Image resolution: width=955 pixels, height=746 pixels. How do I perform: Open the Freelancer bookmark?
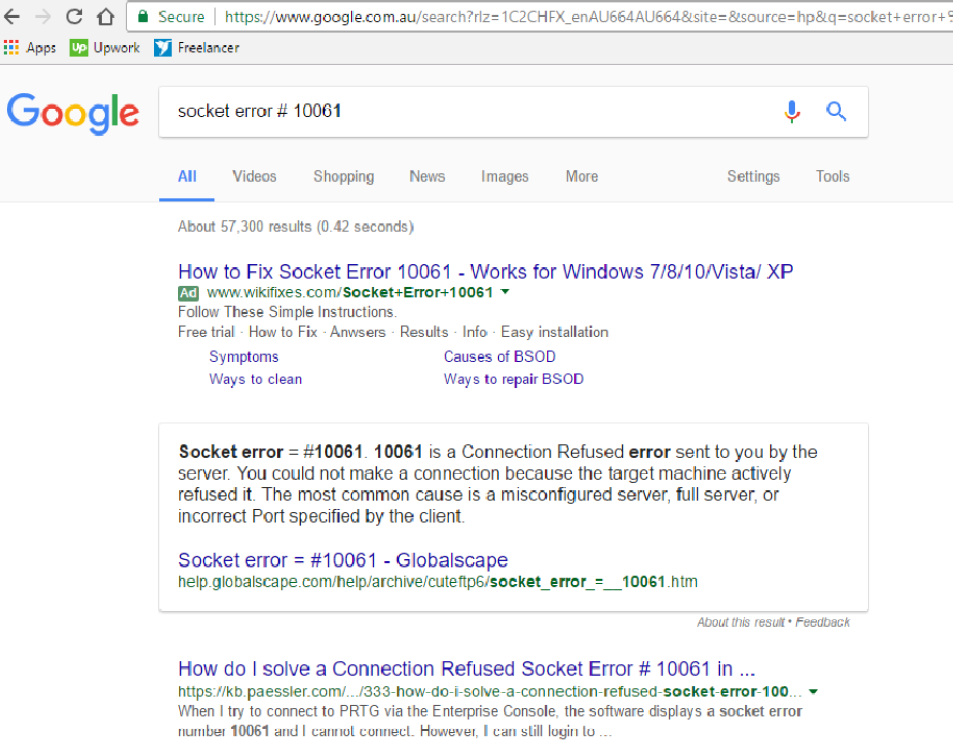[196, 48]
